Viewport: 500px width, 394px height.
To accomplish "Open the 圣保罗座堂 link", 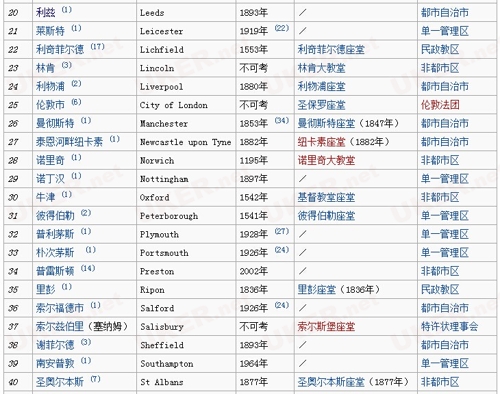I will tap(321, 105).
